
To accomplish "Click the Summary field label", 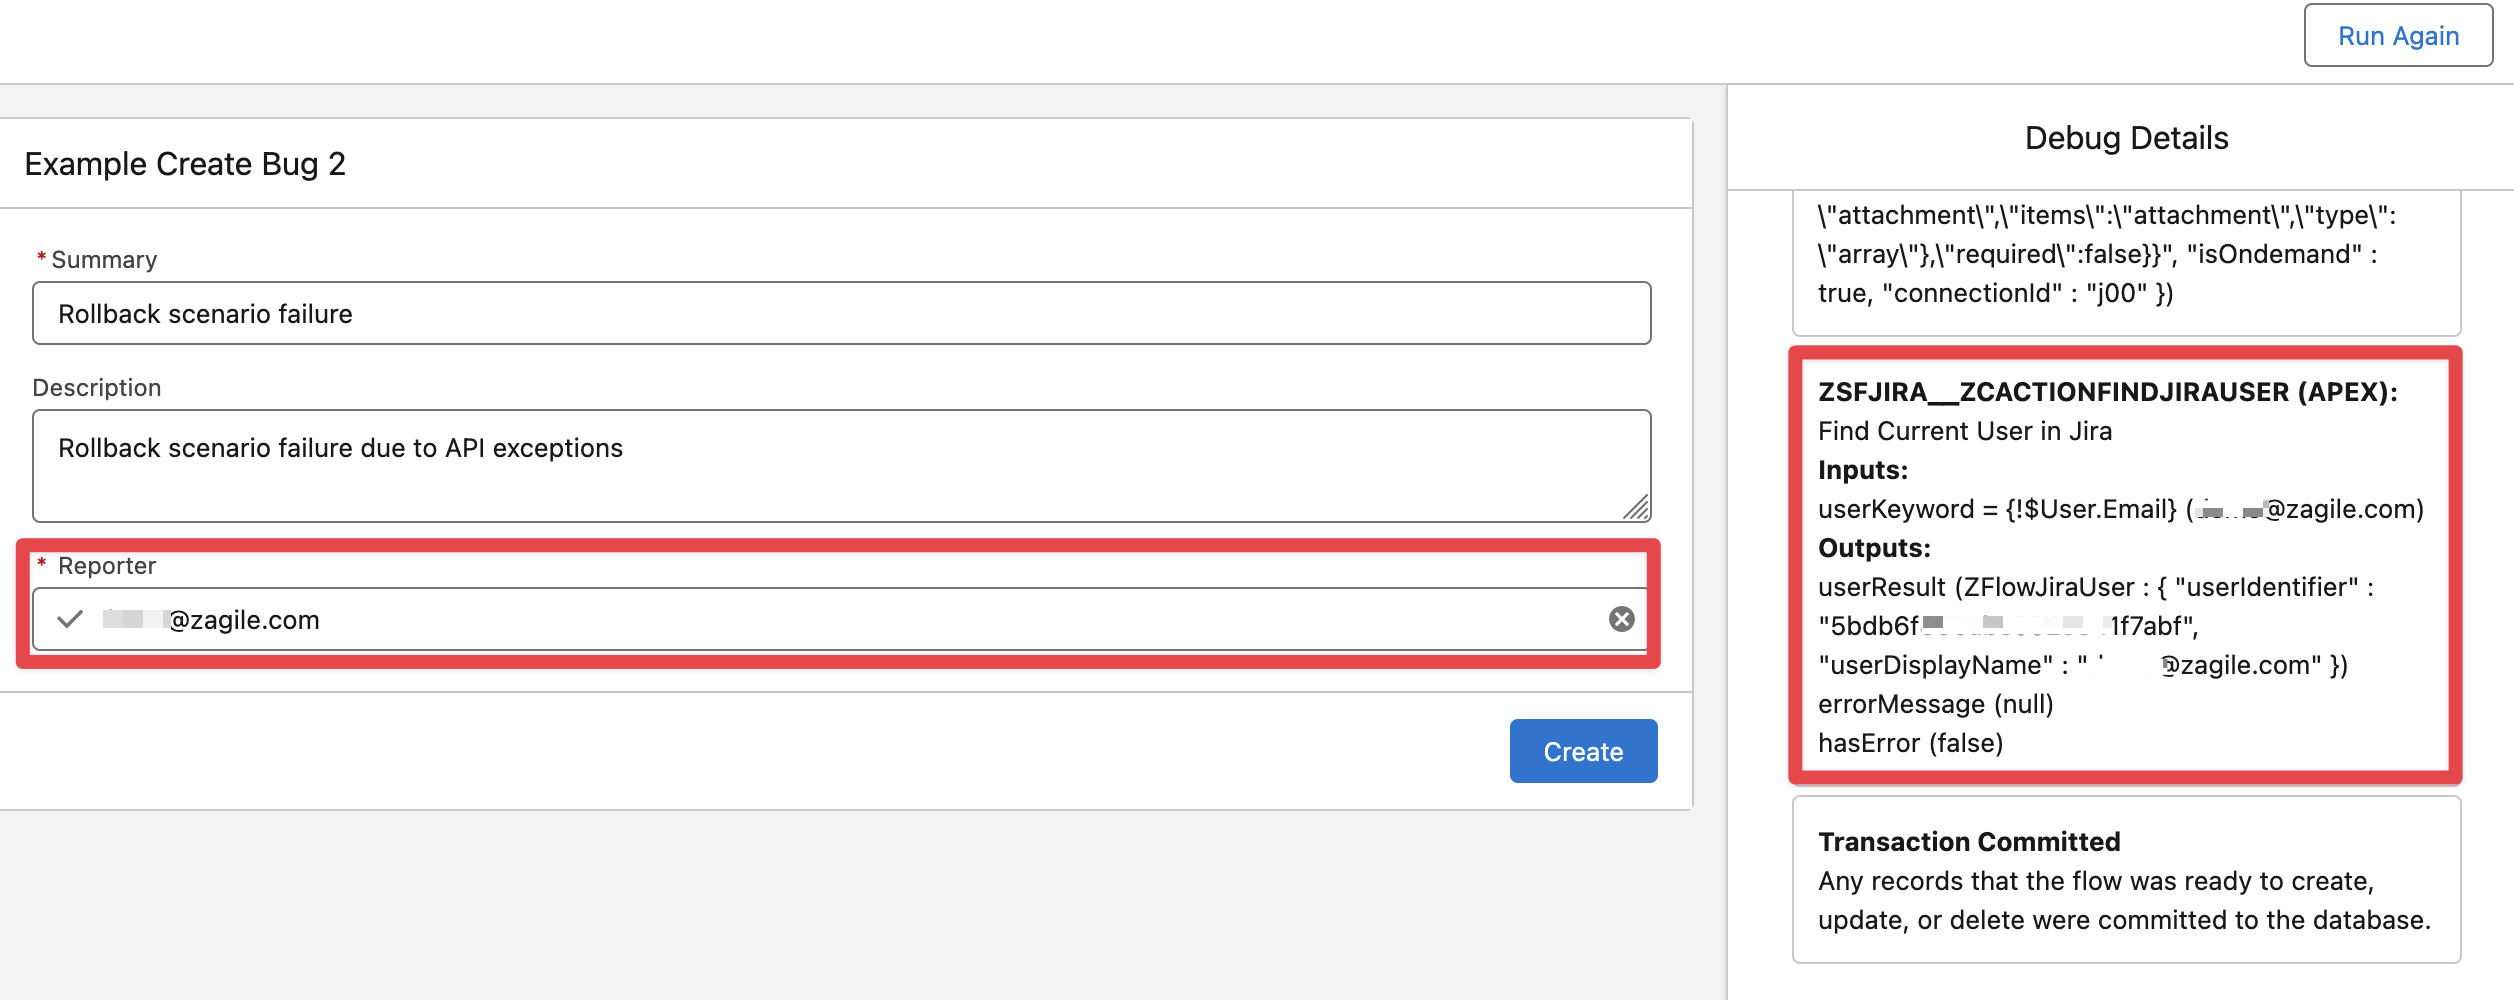I will 104,260.
